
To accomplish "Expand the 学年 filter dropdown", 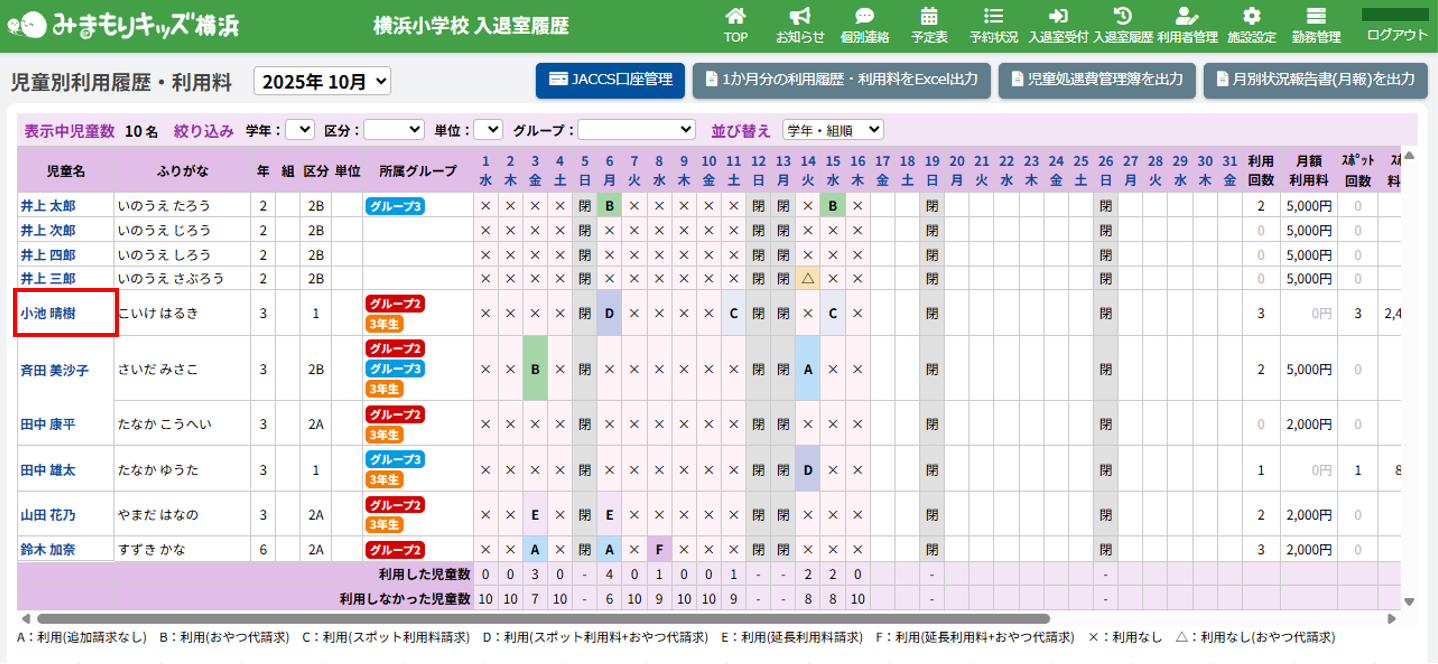I will tap(300, 130).
